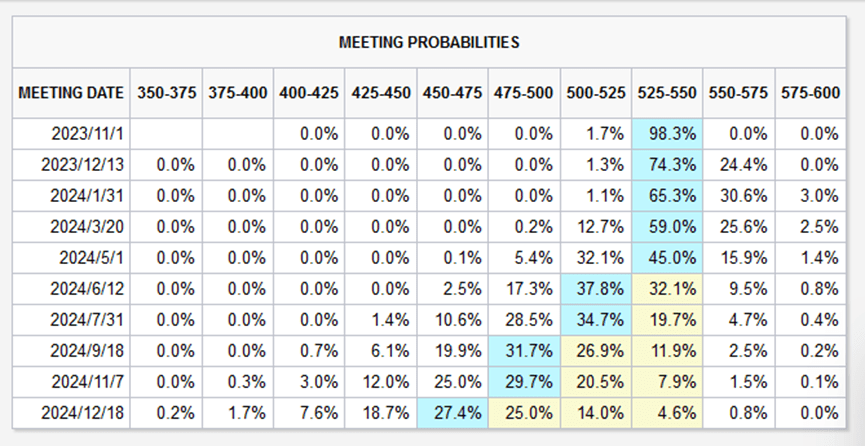Viewport: 865px width, 446px height.
Task: Click the MEETING DATE column header
Action: 72,93
